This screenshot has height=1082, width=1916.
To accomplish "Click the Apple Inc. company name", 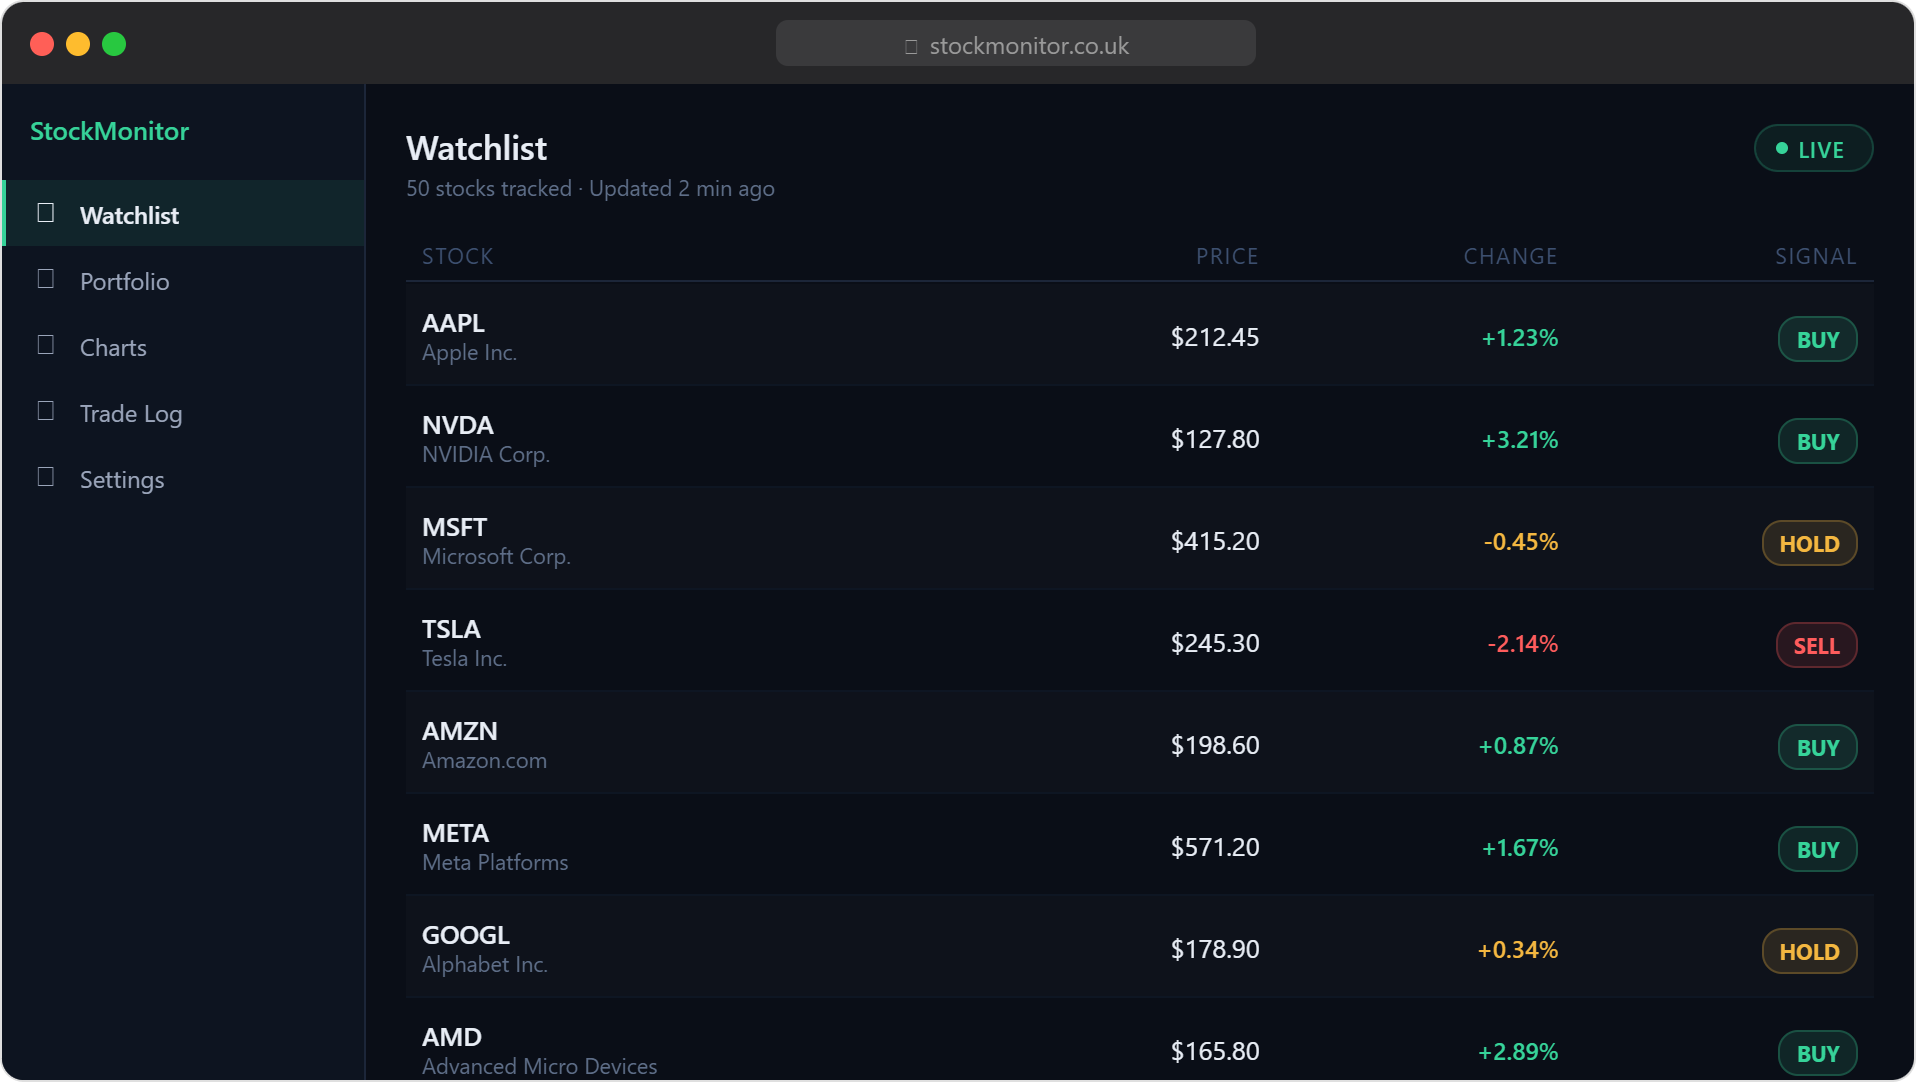I will 470,353.
